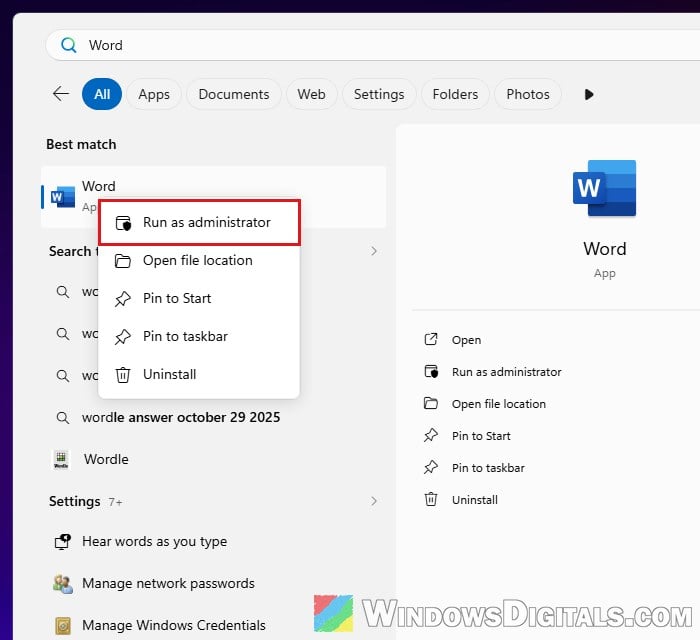
Task: Click the folder icon in details pane
Action: coord(430,403)
